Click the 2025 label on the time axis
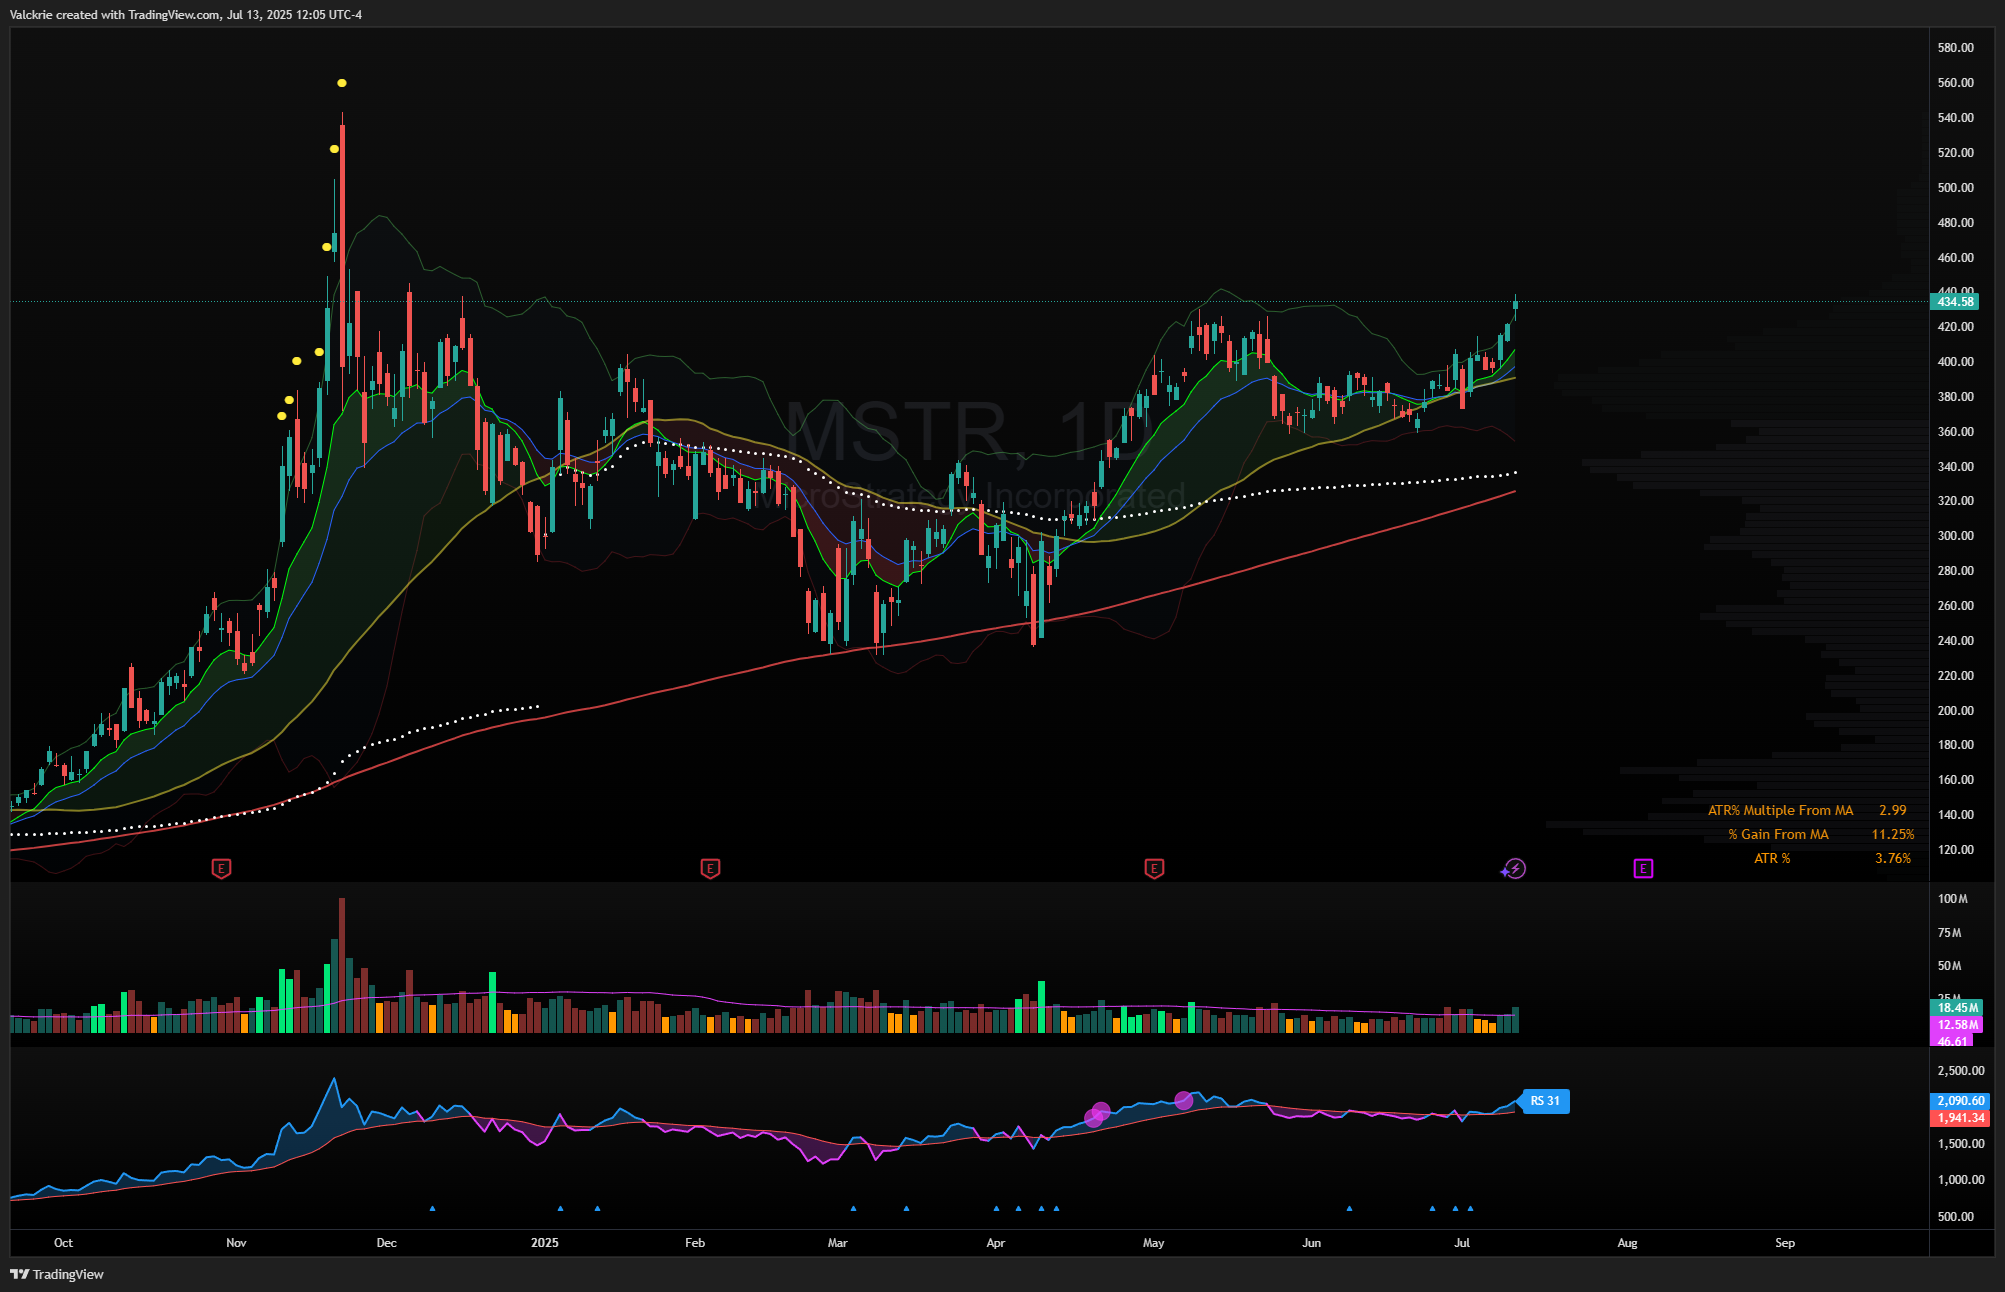This screenshot has height=1292, width=2005. (544, 1242)
